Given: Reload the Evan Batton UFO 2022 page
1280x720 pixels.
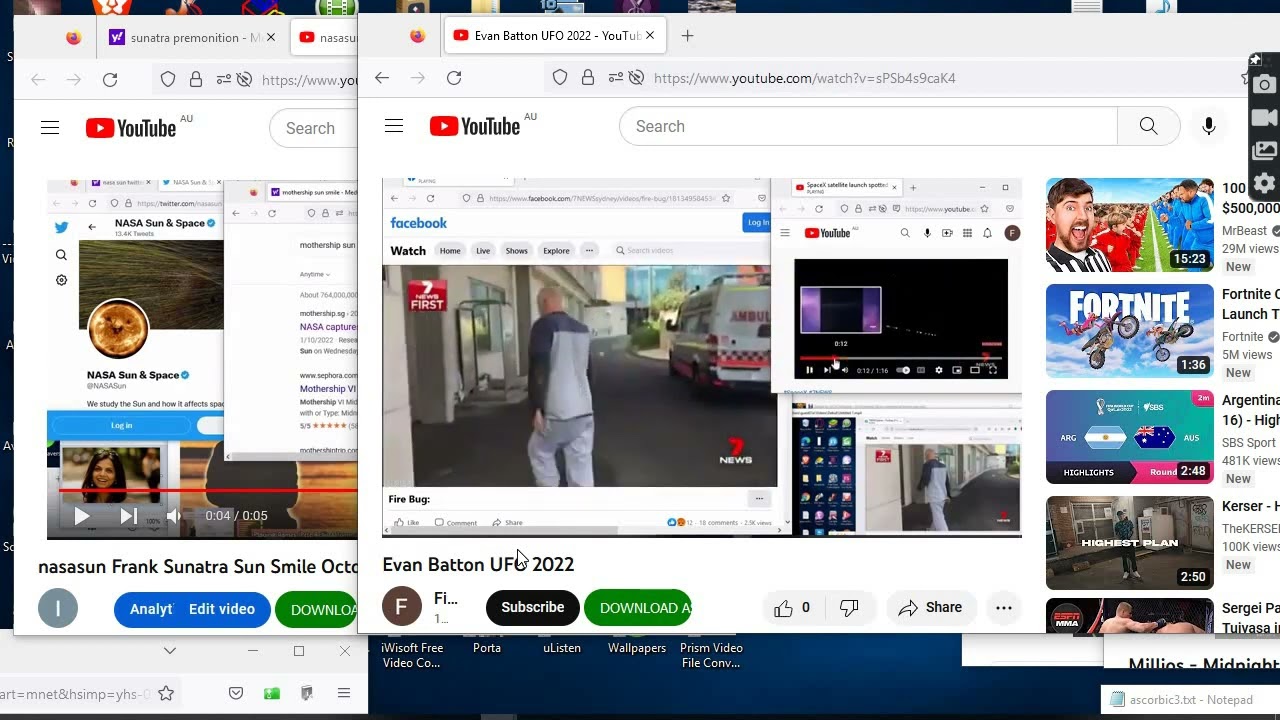Looking at the screenshot, I should [454, 78].
